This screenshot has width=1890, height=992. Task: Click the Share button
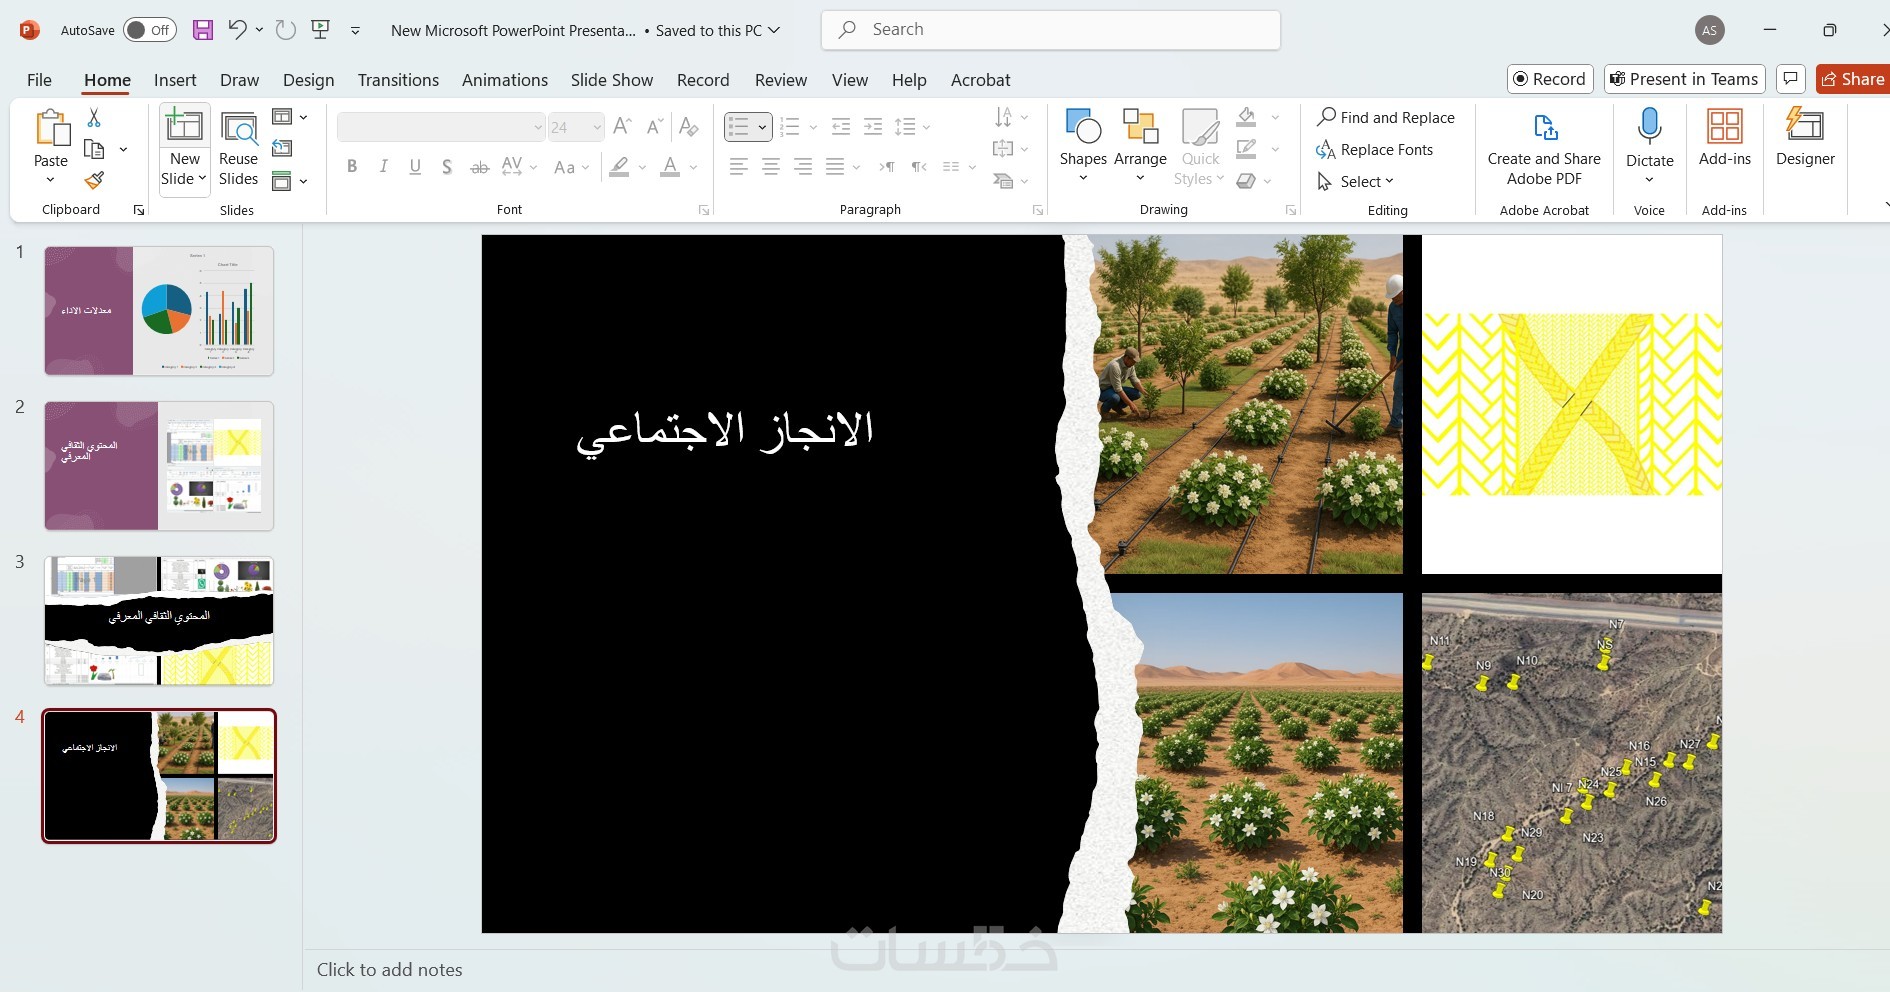pos(1853,79)
